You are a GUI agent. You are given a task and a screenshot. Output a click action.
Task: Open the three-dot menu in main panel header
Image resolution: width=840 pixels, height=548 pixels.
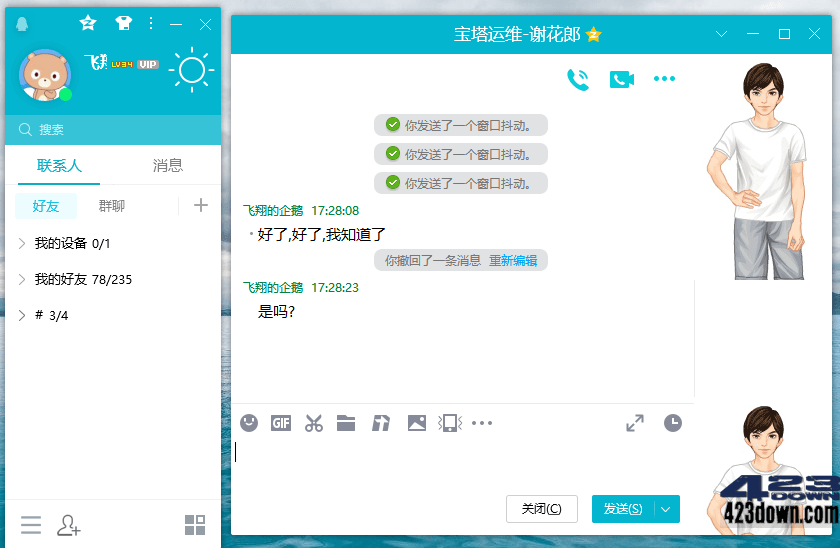151,23
